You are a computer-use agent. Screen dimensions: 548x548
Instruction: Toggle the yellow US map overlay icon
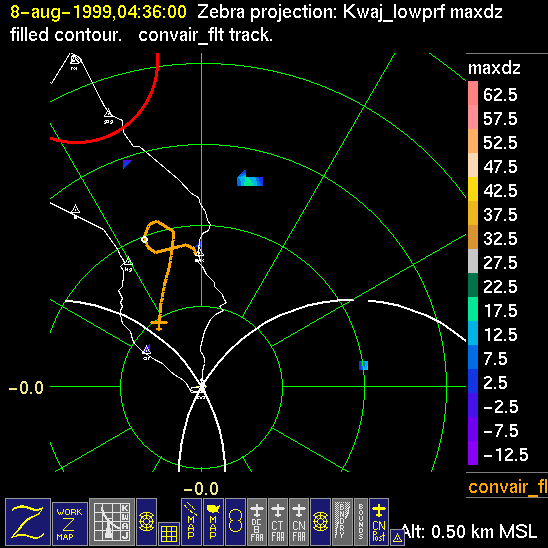213,522
